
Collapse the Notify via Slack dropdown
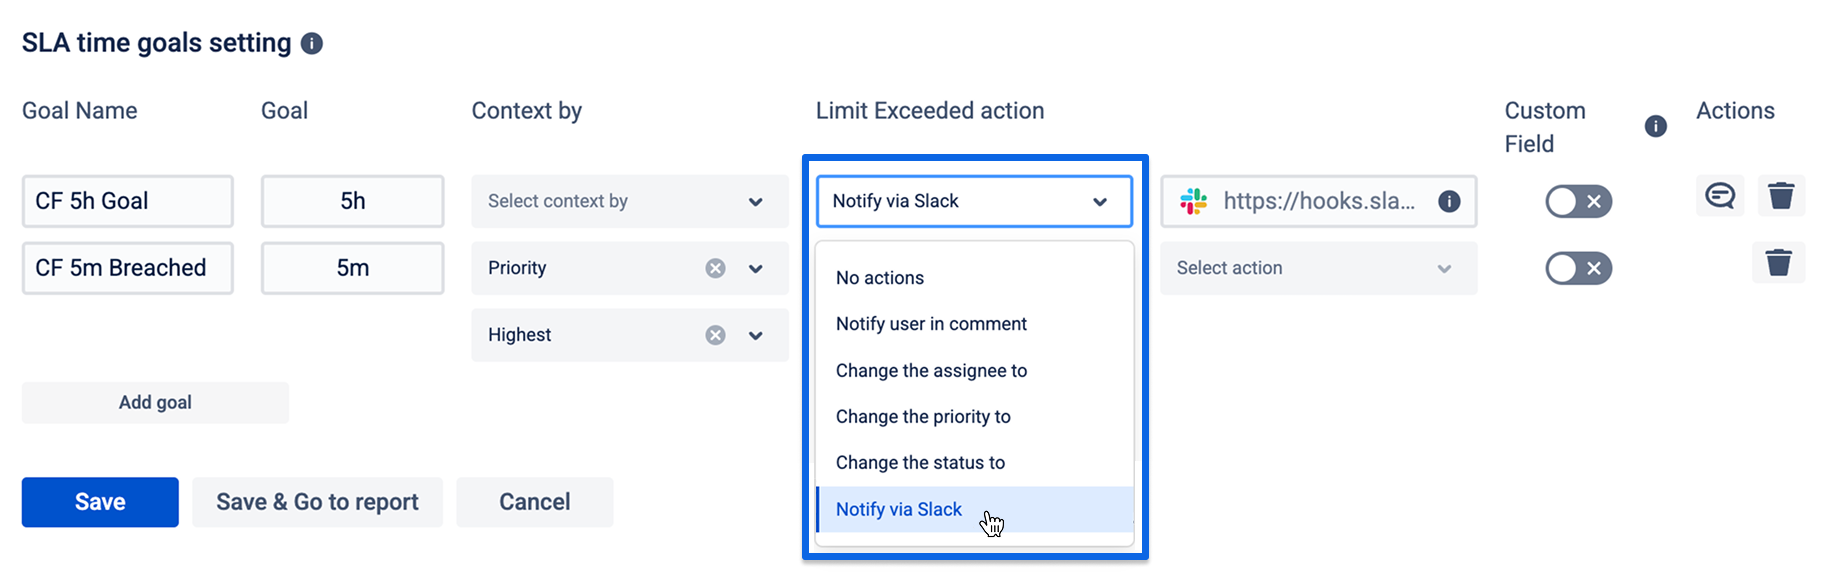pyautogui.click(x=1099, y=202)
